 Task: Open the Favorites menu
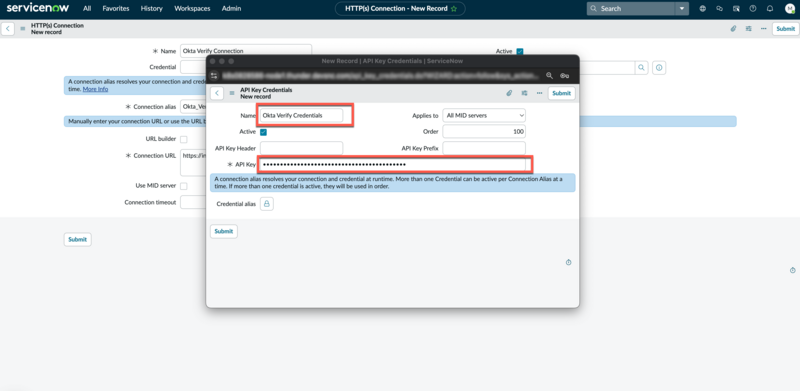click(x=116, y=9)
